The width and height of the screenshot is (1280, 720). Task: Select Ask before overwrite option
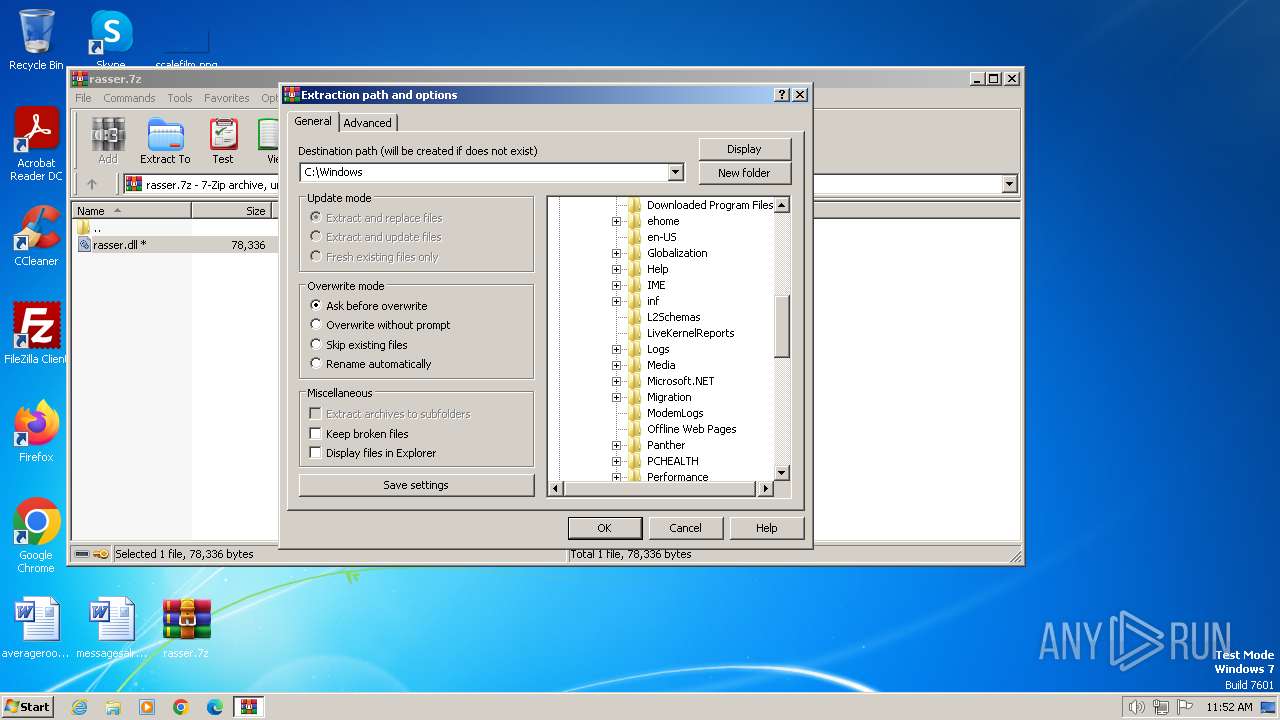pos(316,305)
